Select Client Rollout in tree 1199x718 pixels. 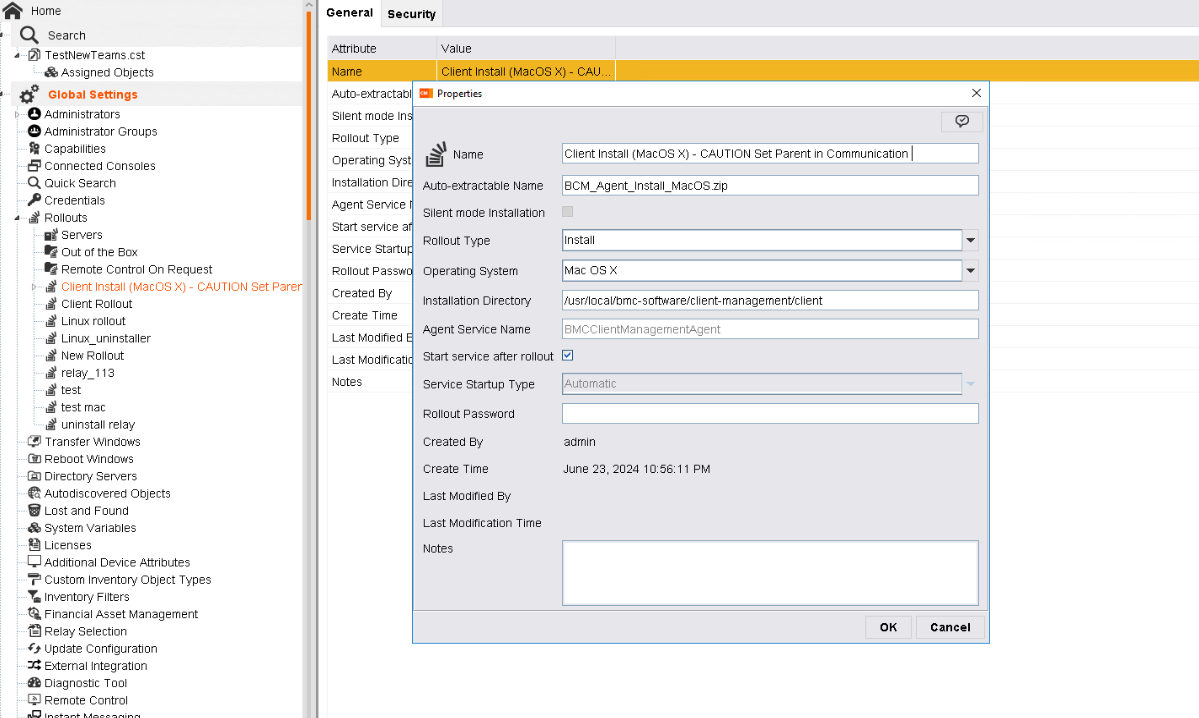[96, 304]
